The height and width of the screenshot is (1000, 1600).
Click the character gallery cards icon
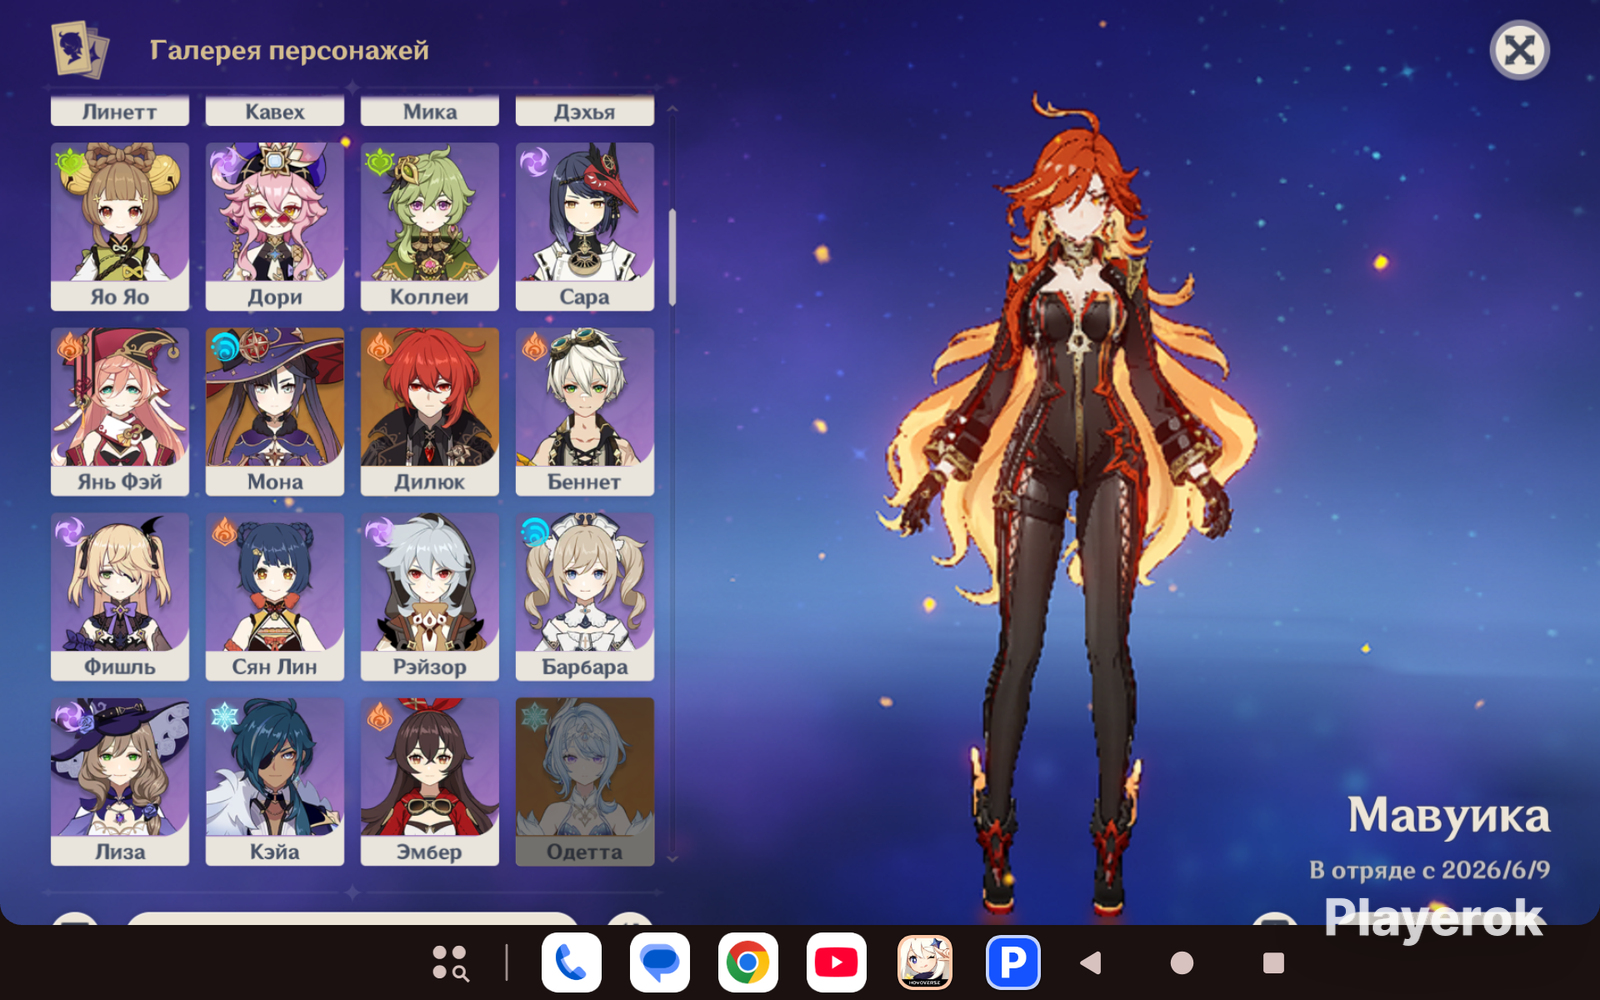[x=79, y=50]
